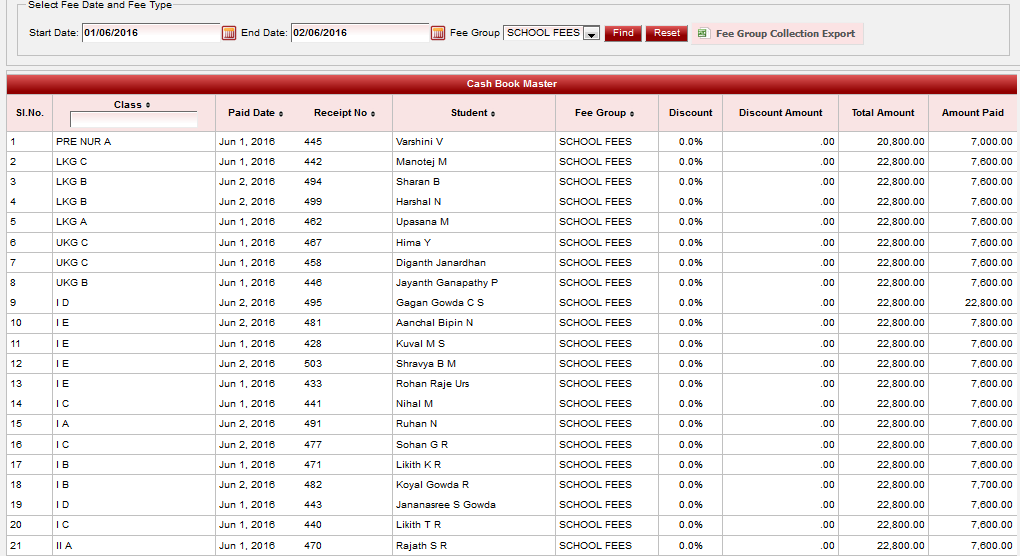Sort the Student column via its arrows
This screenshot has height=557, width=1020.
(493, 114)
